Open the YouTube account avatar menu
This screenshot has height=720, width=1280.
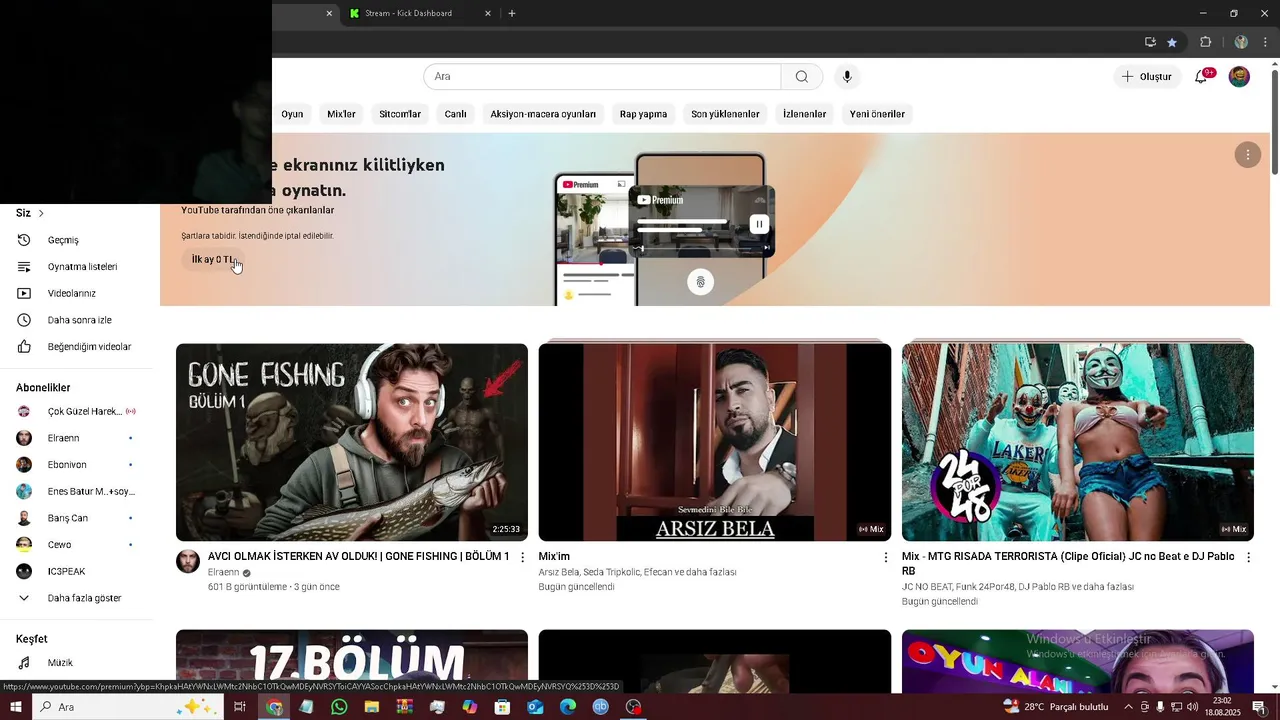click(x=1239, y=77)
